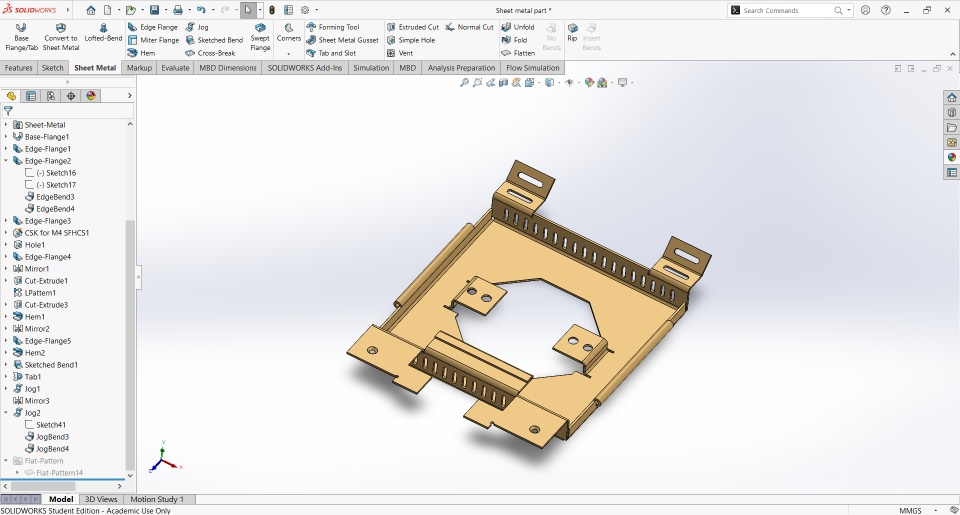The width and height of the screenshot is (960, 515).
Task: Open the MMGS unit system dropdown
Action: click(x=936, y=510)
